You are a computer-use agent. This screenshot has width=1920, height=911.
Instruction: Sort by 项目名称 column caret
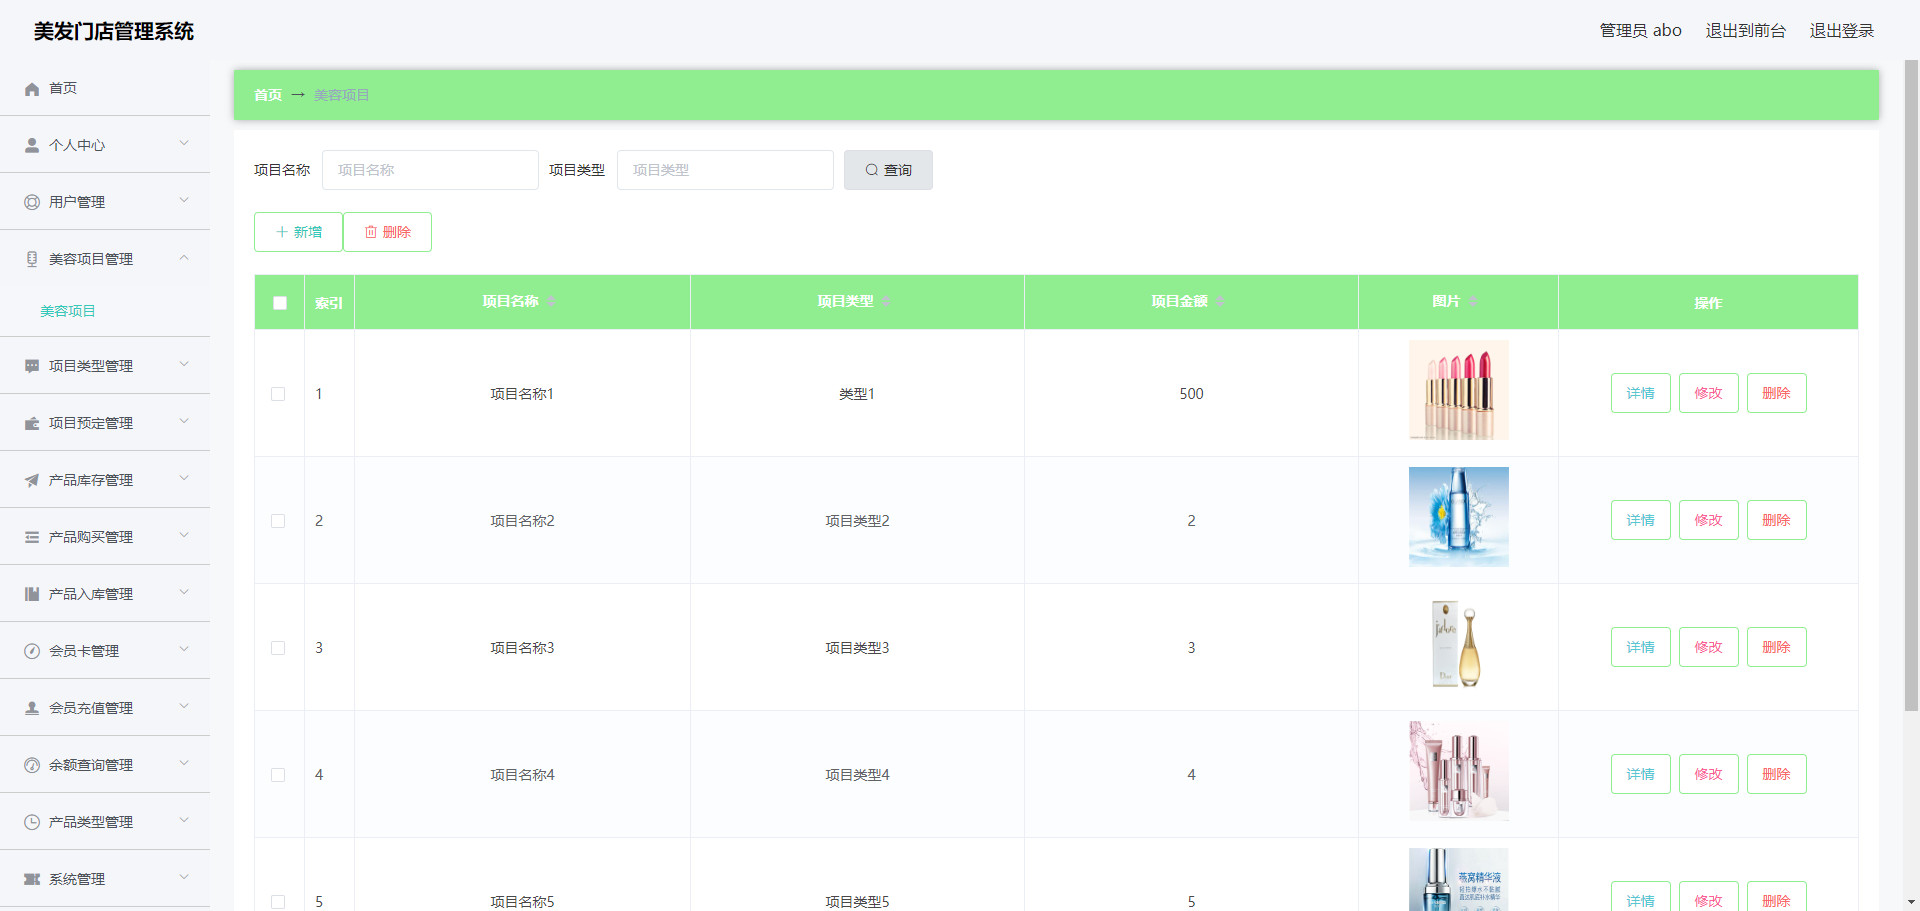[551, 302]
